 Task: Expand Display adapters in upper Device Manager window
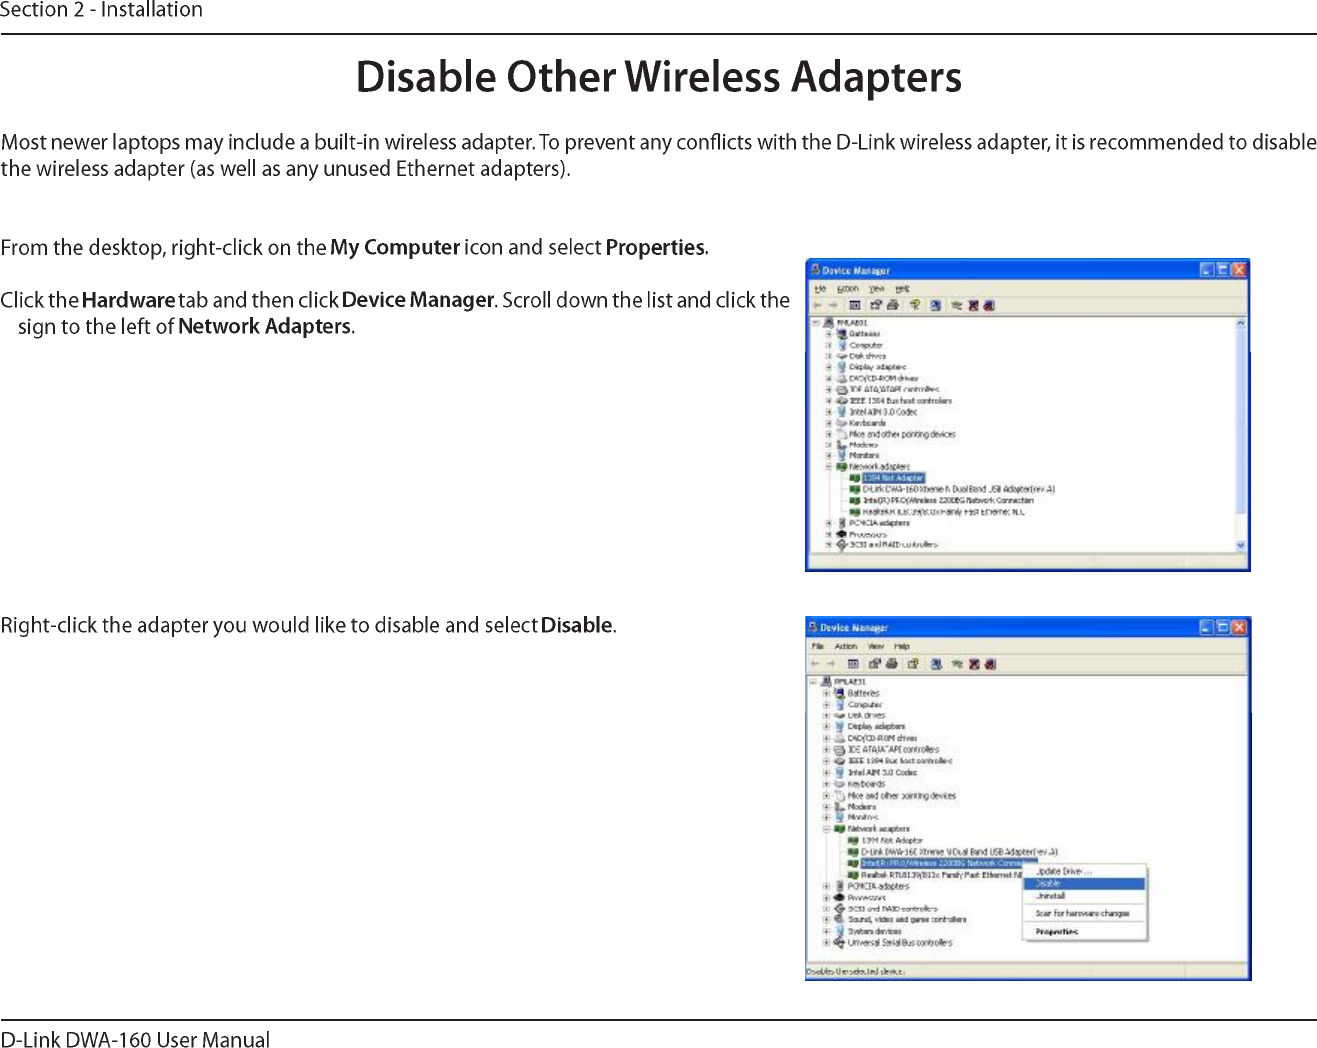coord(828,367)
